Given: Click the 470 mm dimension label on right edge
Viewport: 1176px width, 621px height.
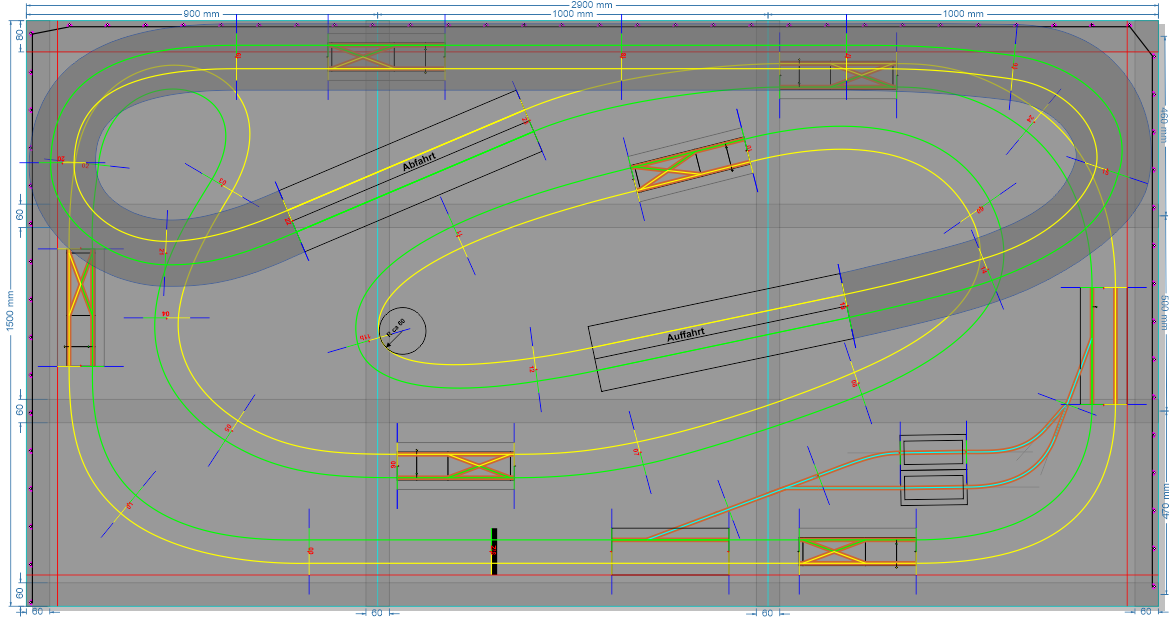Looking at the screenshot, I should [1168, 500].
